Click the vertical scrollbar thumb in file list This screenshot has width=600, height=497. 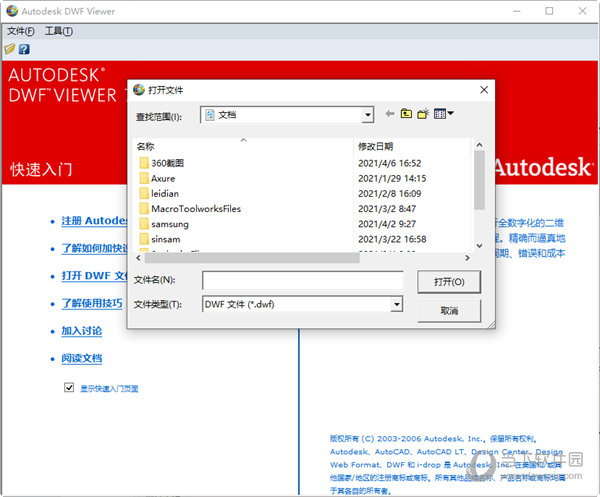(x=479, y=180)
